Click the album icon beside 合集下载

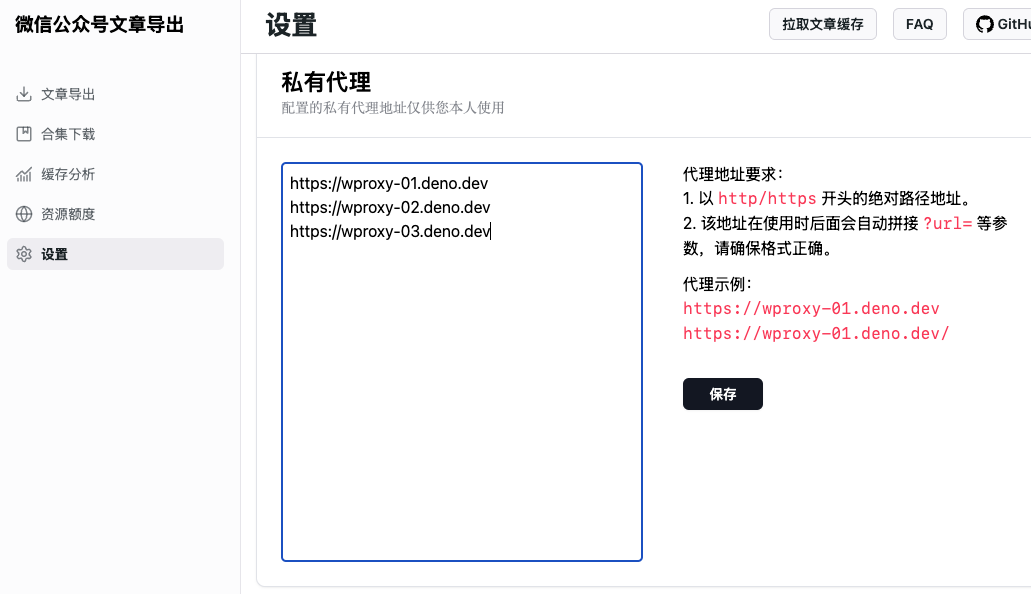point(24,134)
